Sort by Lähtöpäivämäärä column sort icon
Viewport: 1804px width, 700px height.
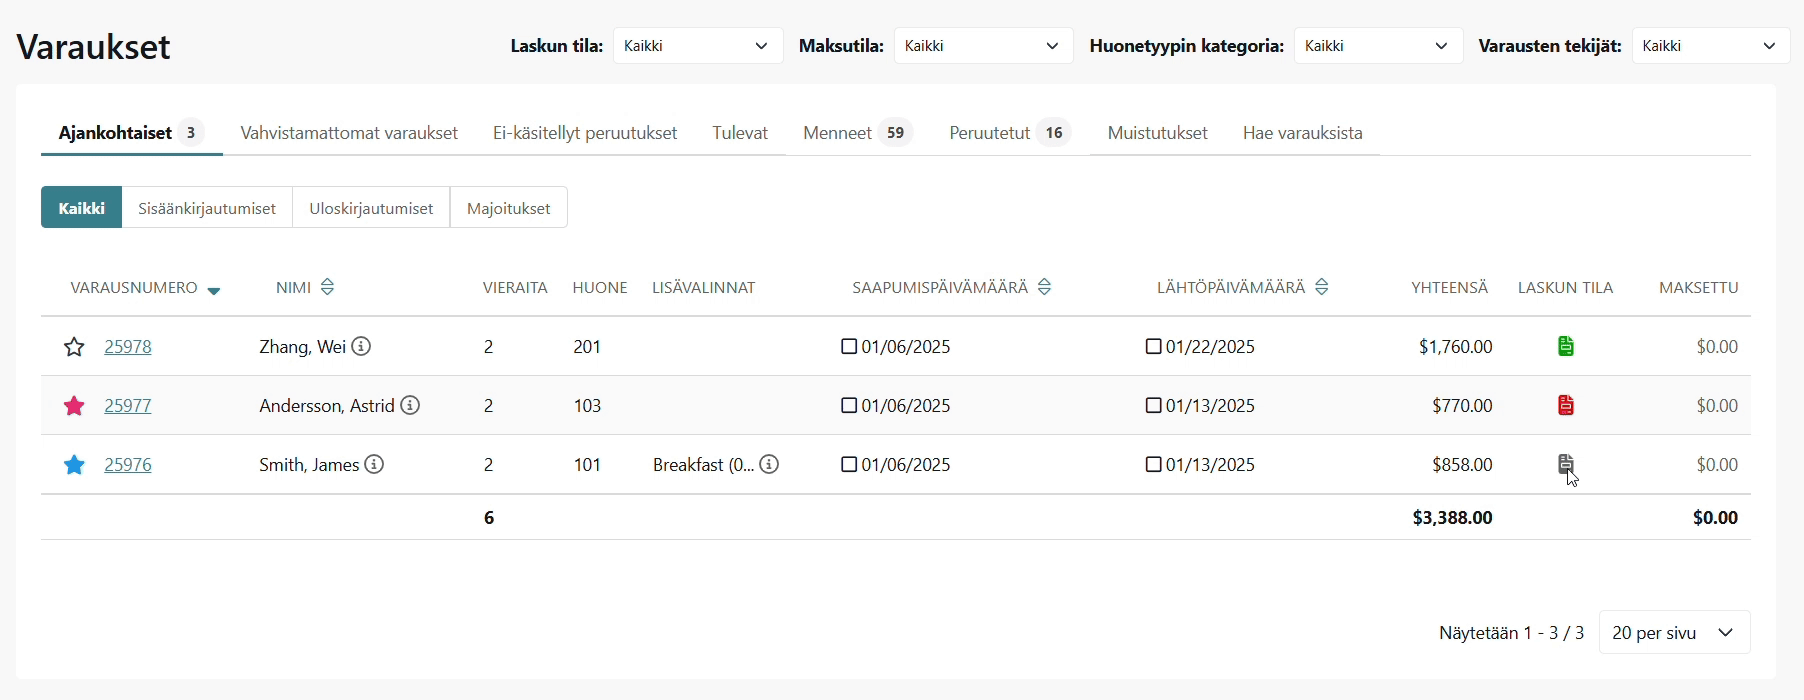click(1322, 287)
